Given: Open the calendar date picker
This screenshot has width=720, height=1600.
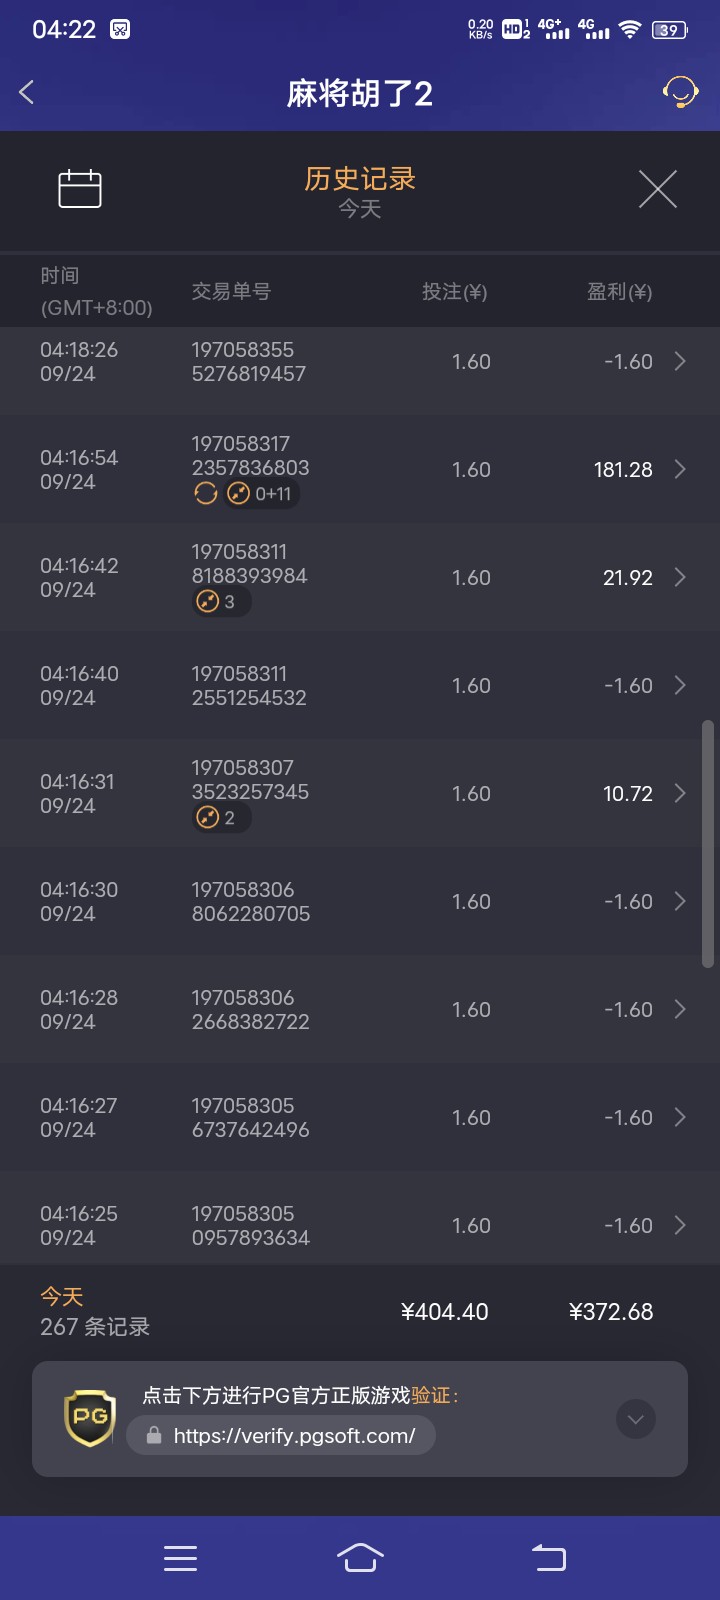Looking at the screenshot, I should [x=80, y=189].
